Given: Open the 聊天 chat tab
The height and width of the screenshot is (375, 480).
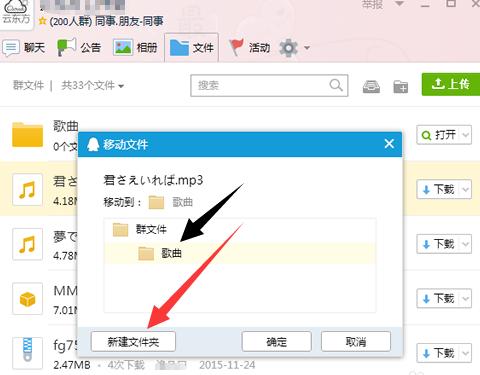Looking at the screenshot, I should tap(24, 48).
